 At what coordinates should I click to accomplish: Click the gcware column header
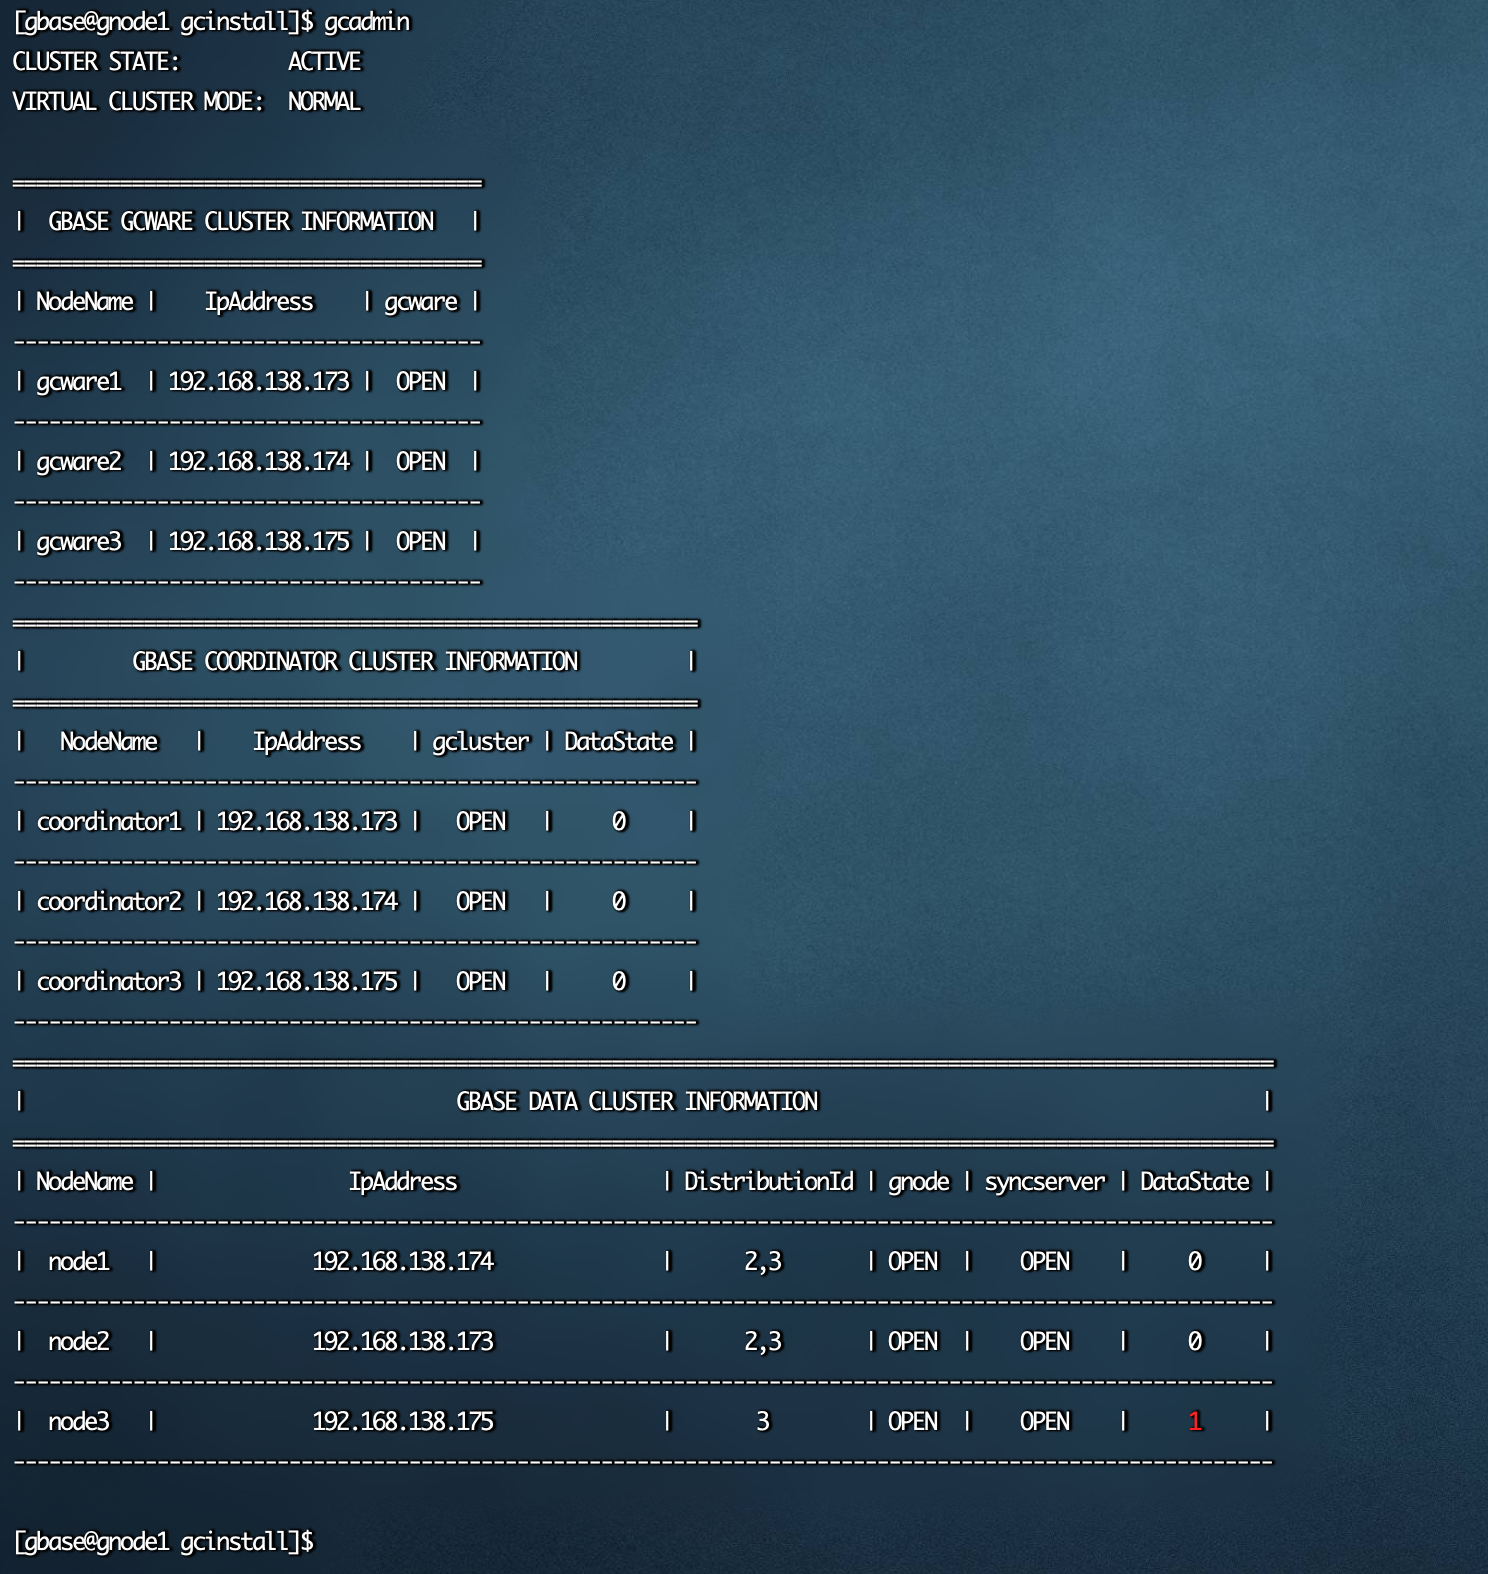pos(421,302)
